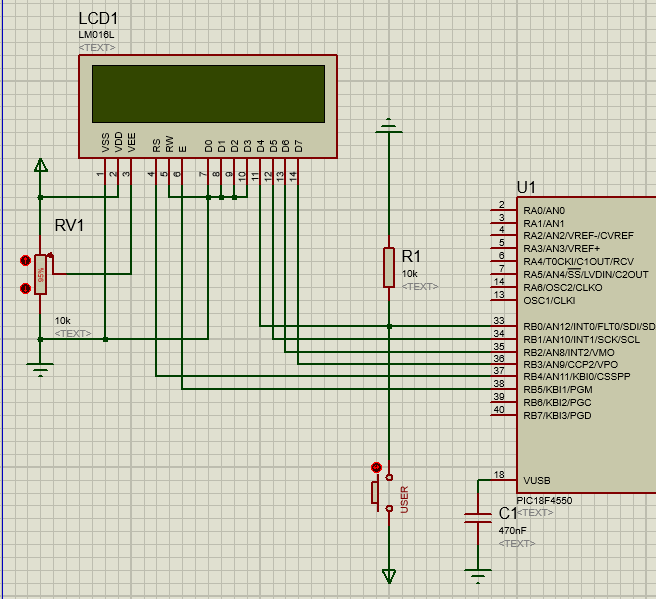Image resolution: width=656 pixels, height=599 pixels.
Task: Click the RA0/AN0 pin label
Action: coord(544,210)
